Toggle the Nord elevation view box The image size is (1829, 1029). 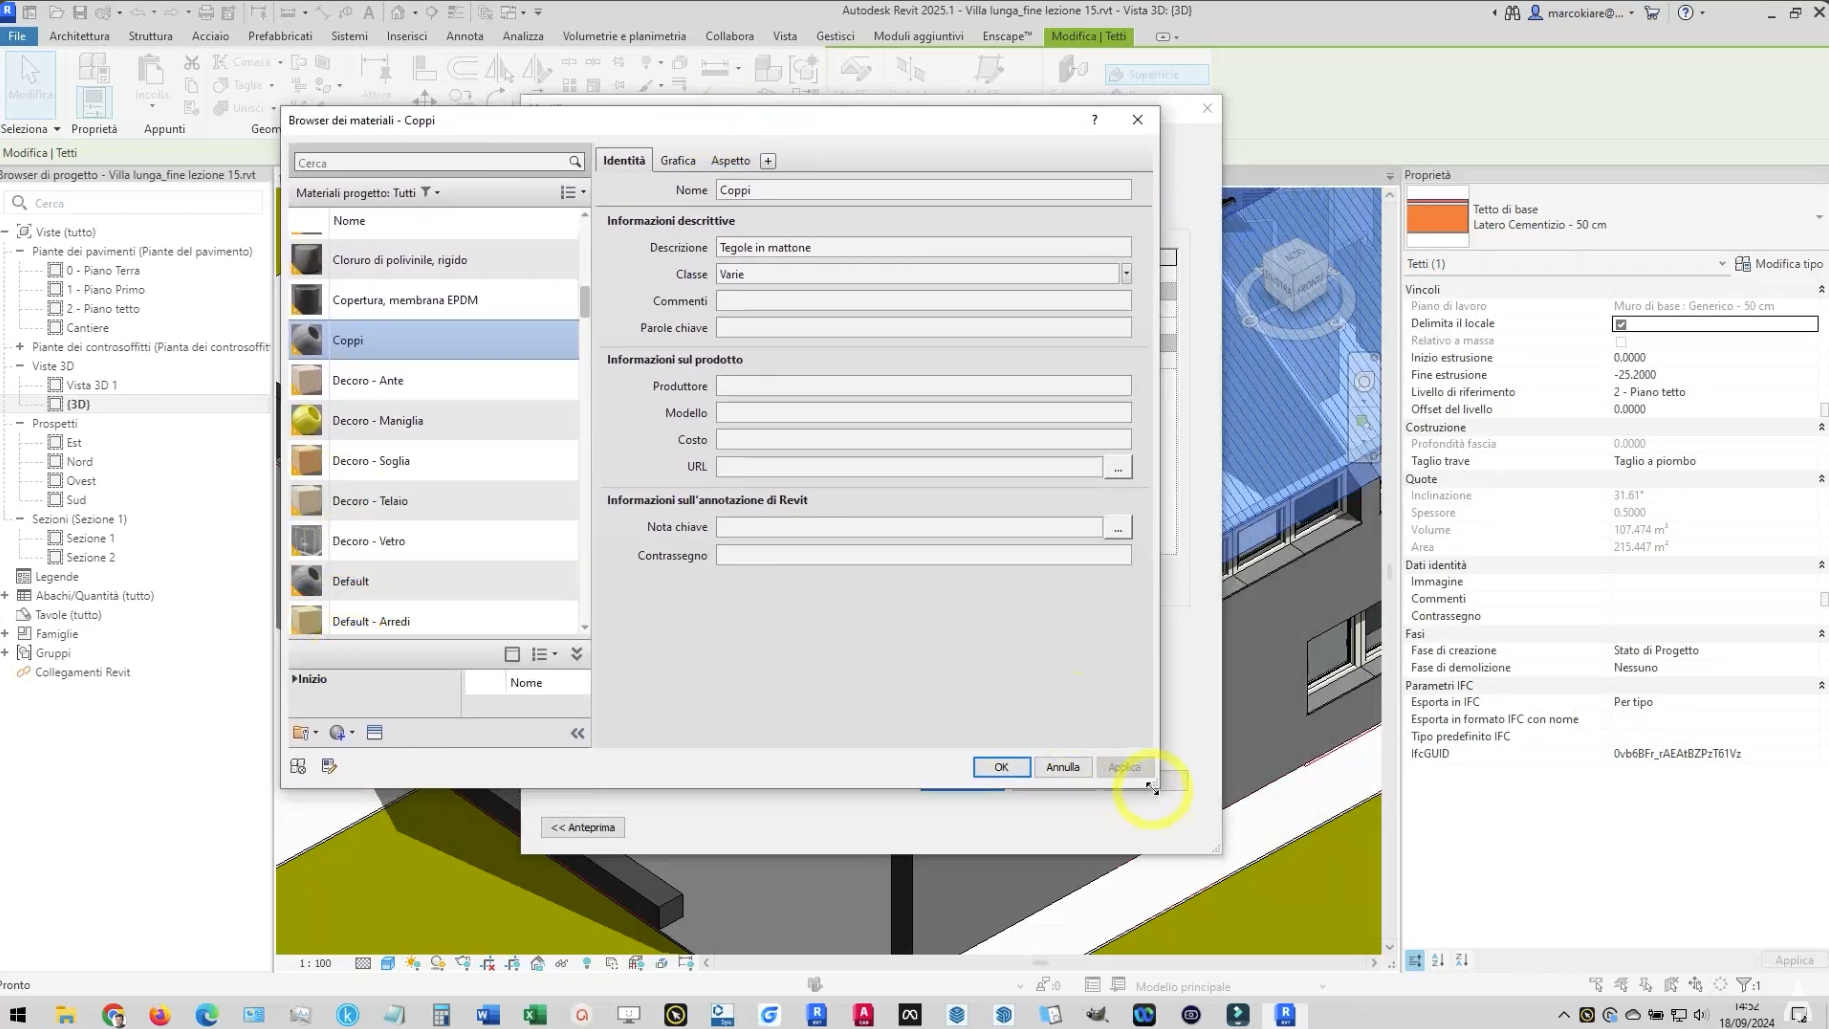pyautogui.click(x=56, y=461)
